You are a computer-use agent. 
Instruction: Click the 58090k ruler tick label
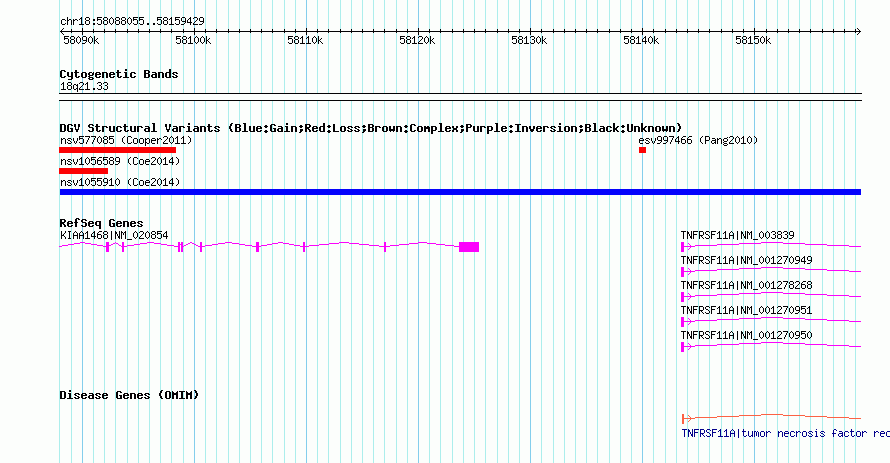81,40
